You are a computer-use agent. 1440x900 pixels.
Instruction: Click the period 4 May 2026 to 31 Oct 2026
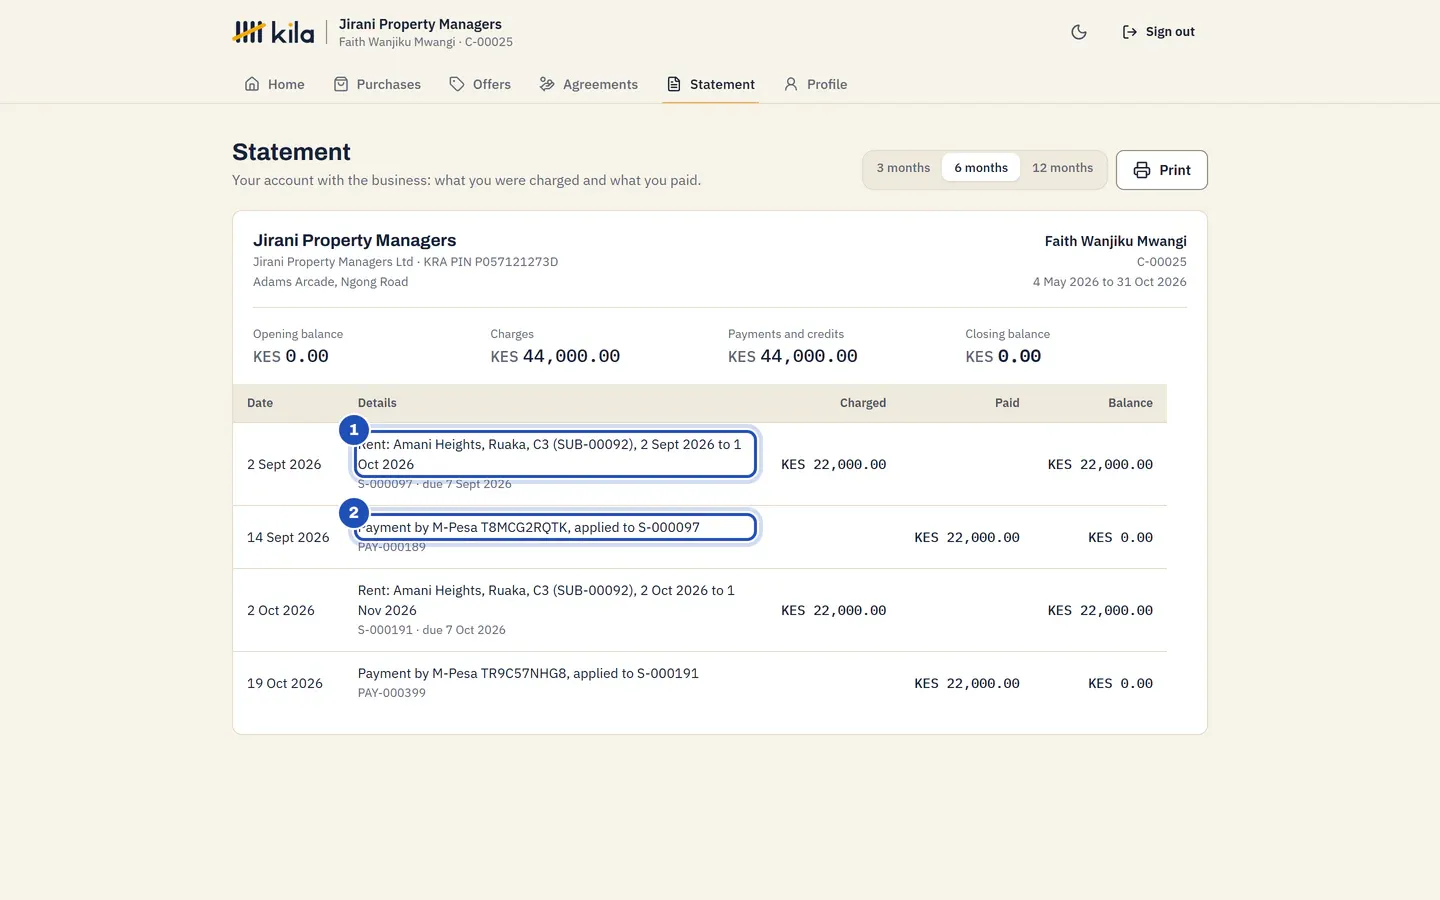click(1109, 282)
